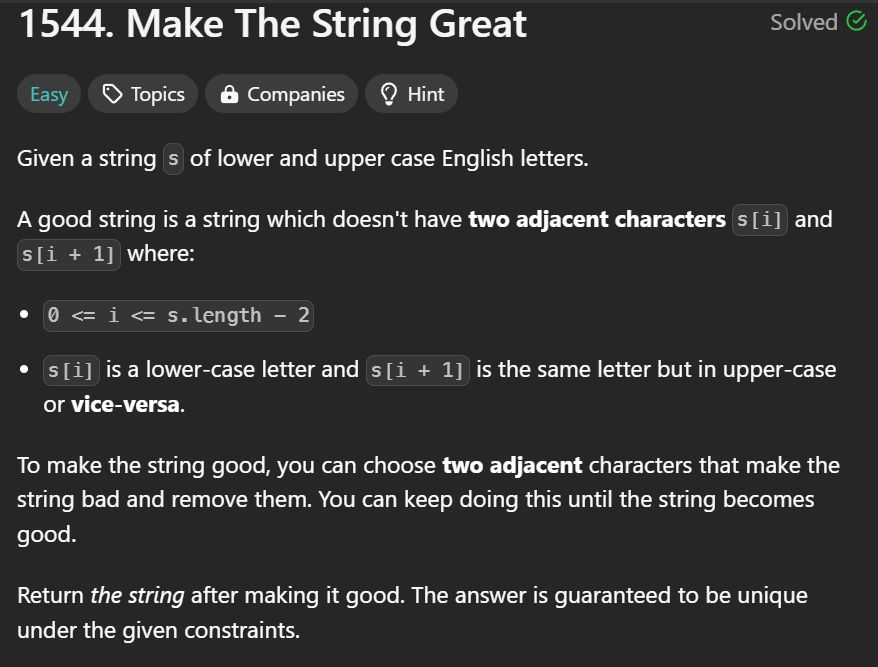Click the Solved status text
Image resolution: width=878 pixels, height=667 pixels.
click(x=804, y=22)
